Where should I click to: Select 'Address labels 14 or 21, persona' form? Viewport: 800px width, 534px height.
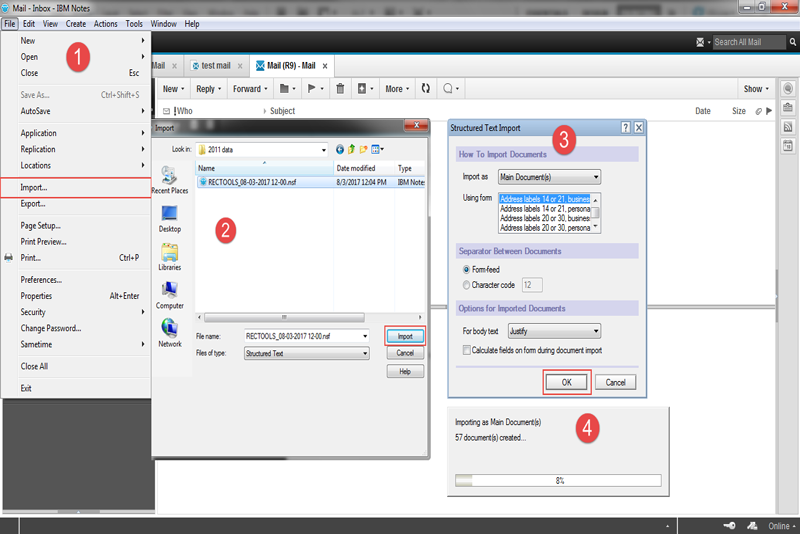click(x=544, y=209)
